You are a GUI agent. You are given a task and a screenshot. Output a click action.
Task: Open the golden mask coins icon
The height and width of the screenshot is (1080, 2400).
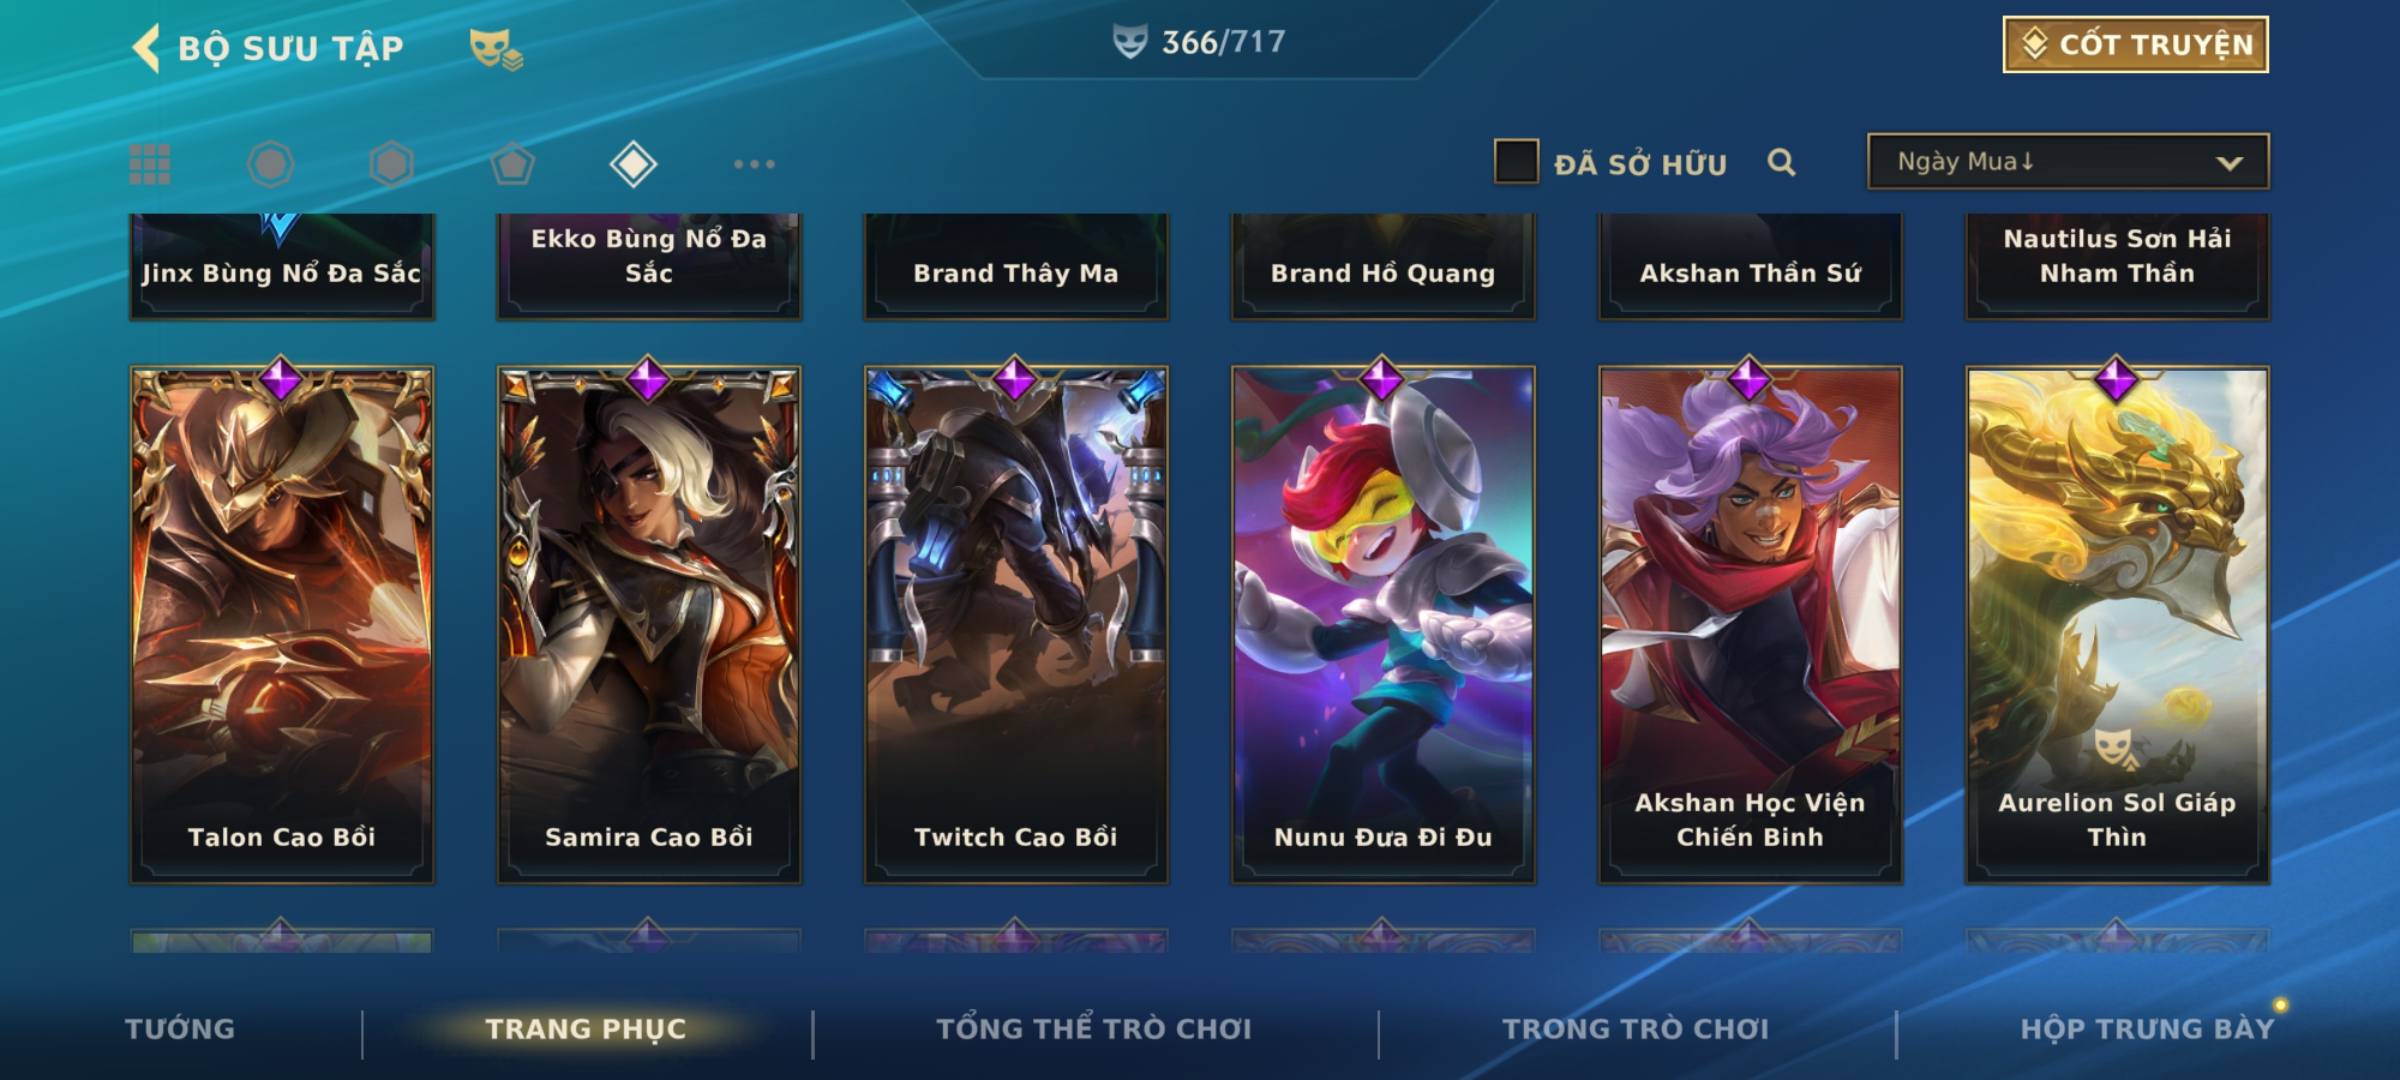[496, 49]
